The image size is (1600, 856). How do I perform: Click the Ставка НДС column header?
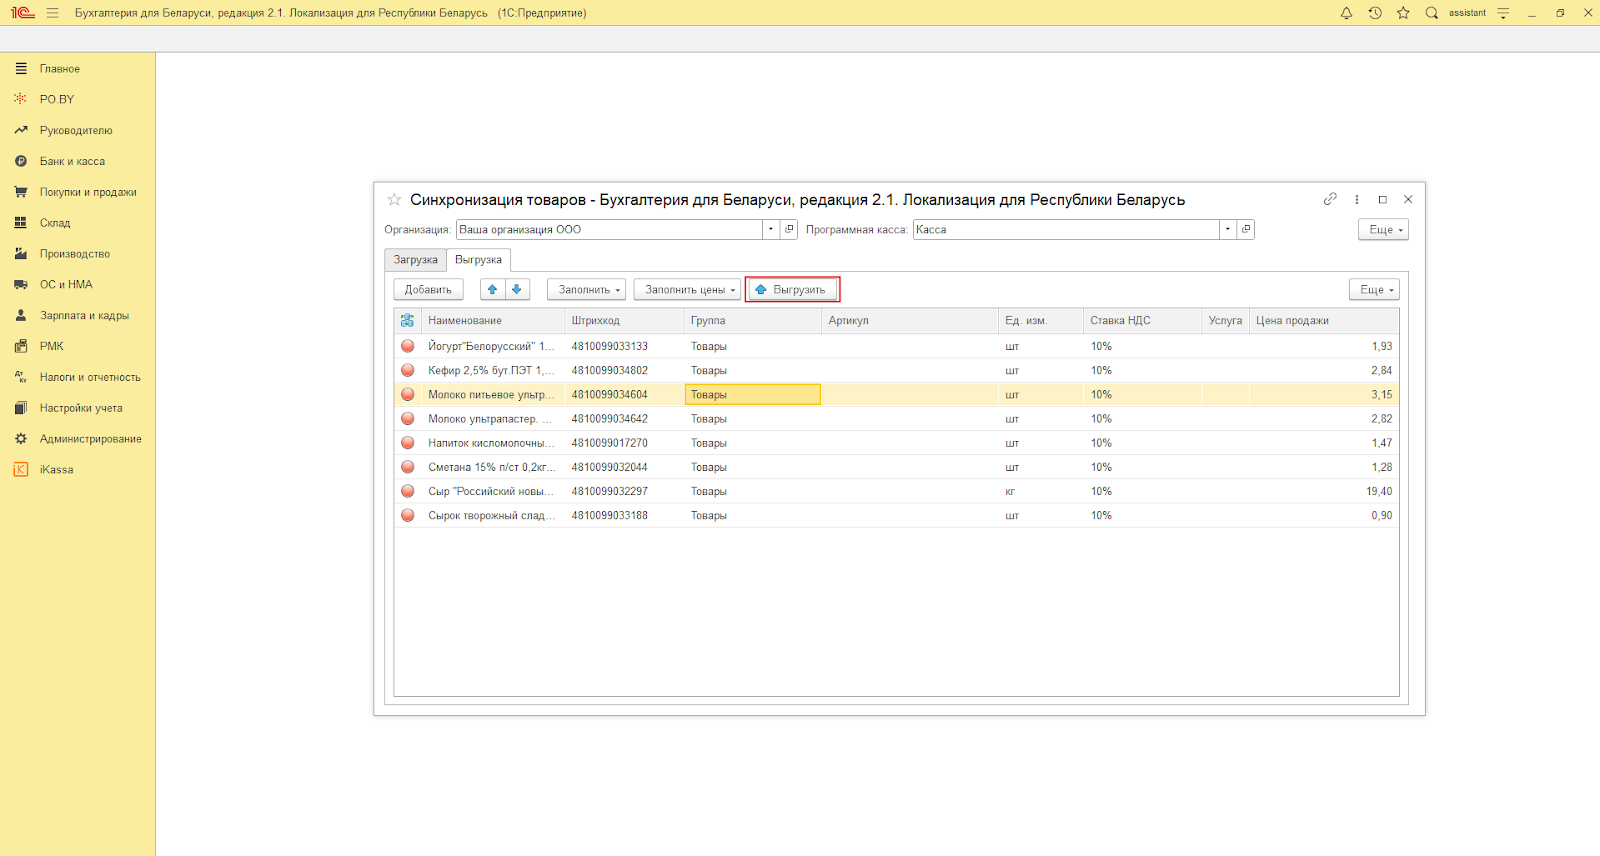[1142, 321]
